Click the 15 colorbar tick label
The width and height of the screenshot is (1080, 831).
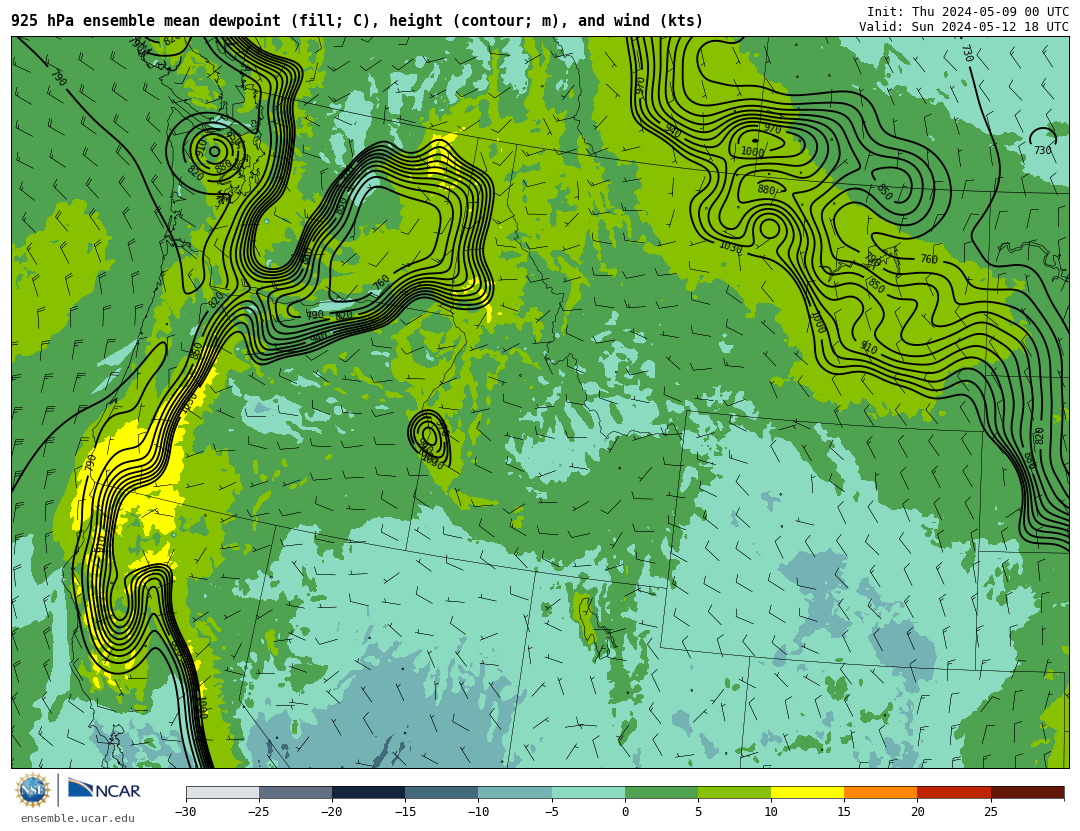[x=844, y=812]
